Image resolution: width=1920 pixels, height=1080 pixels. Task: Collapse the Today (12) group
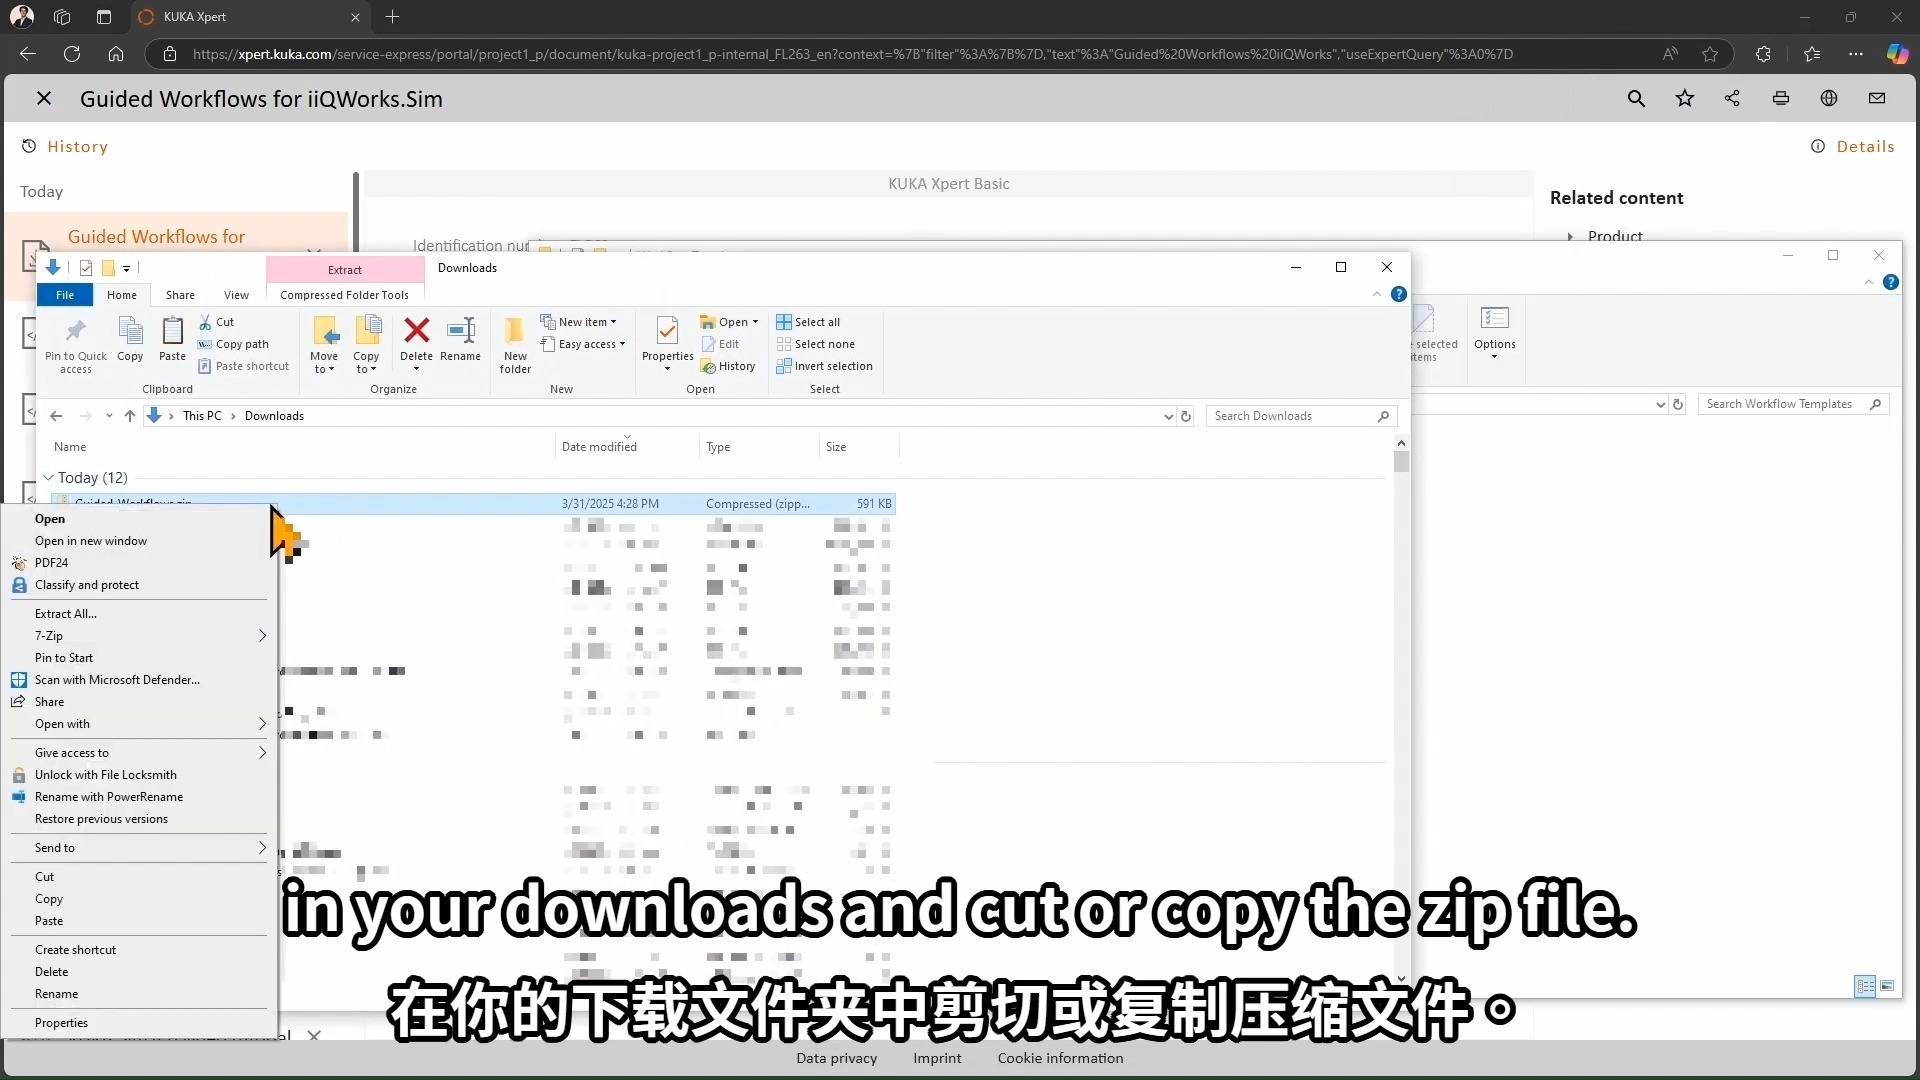tap(48, 478)
